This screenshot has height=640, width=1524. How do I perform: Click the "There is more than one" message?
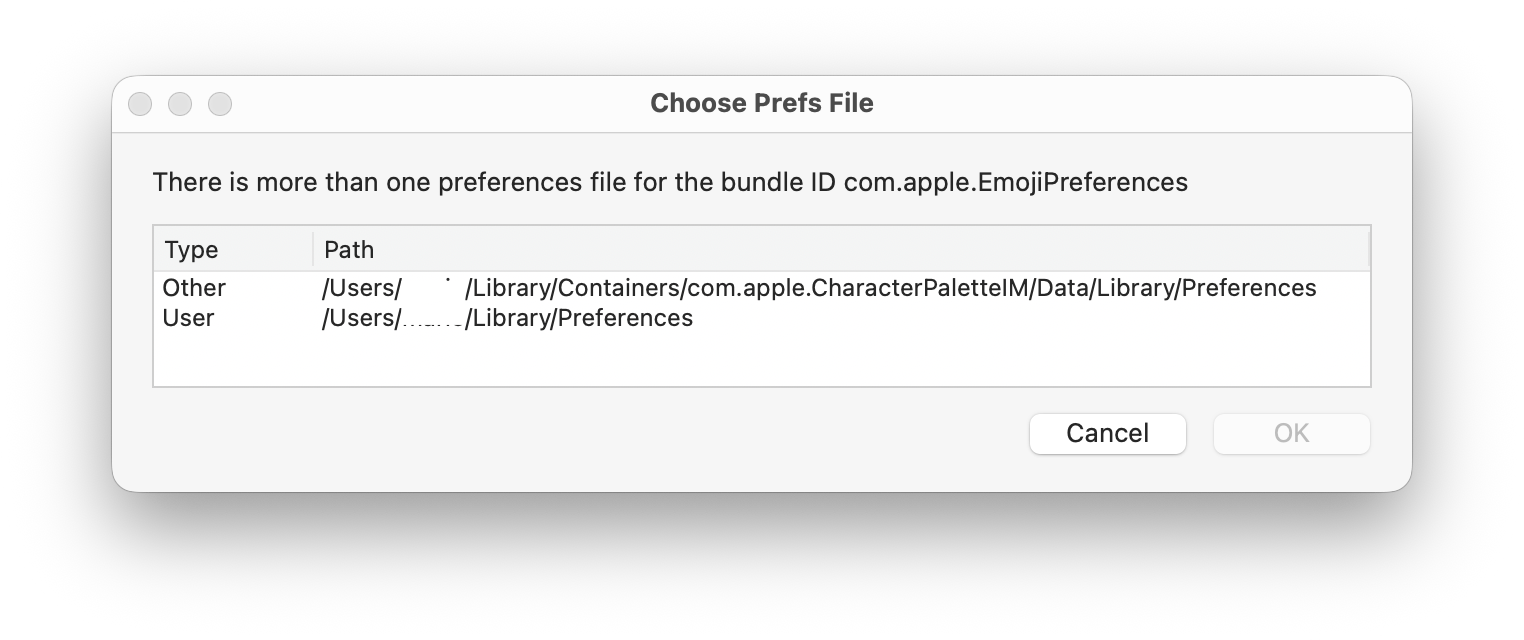coord(400,182)
